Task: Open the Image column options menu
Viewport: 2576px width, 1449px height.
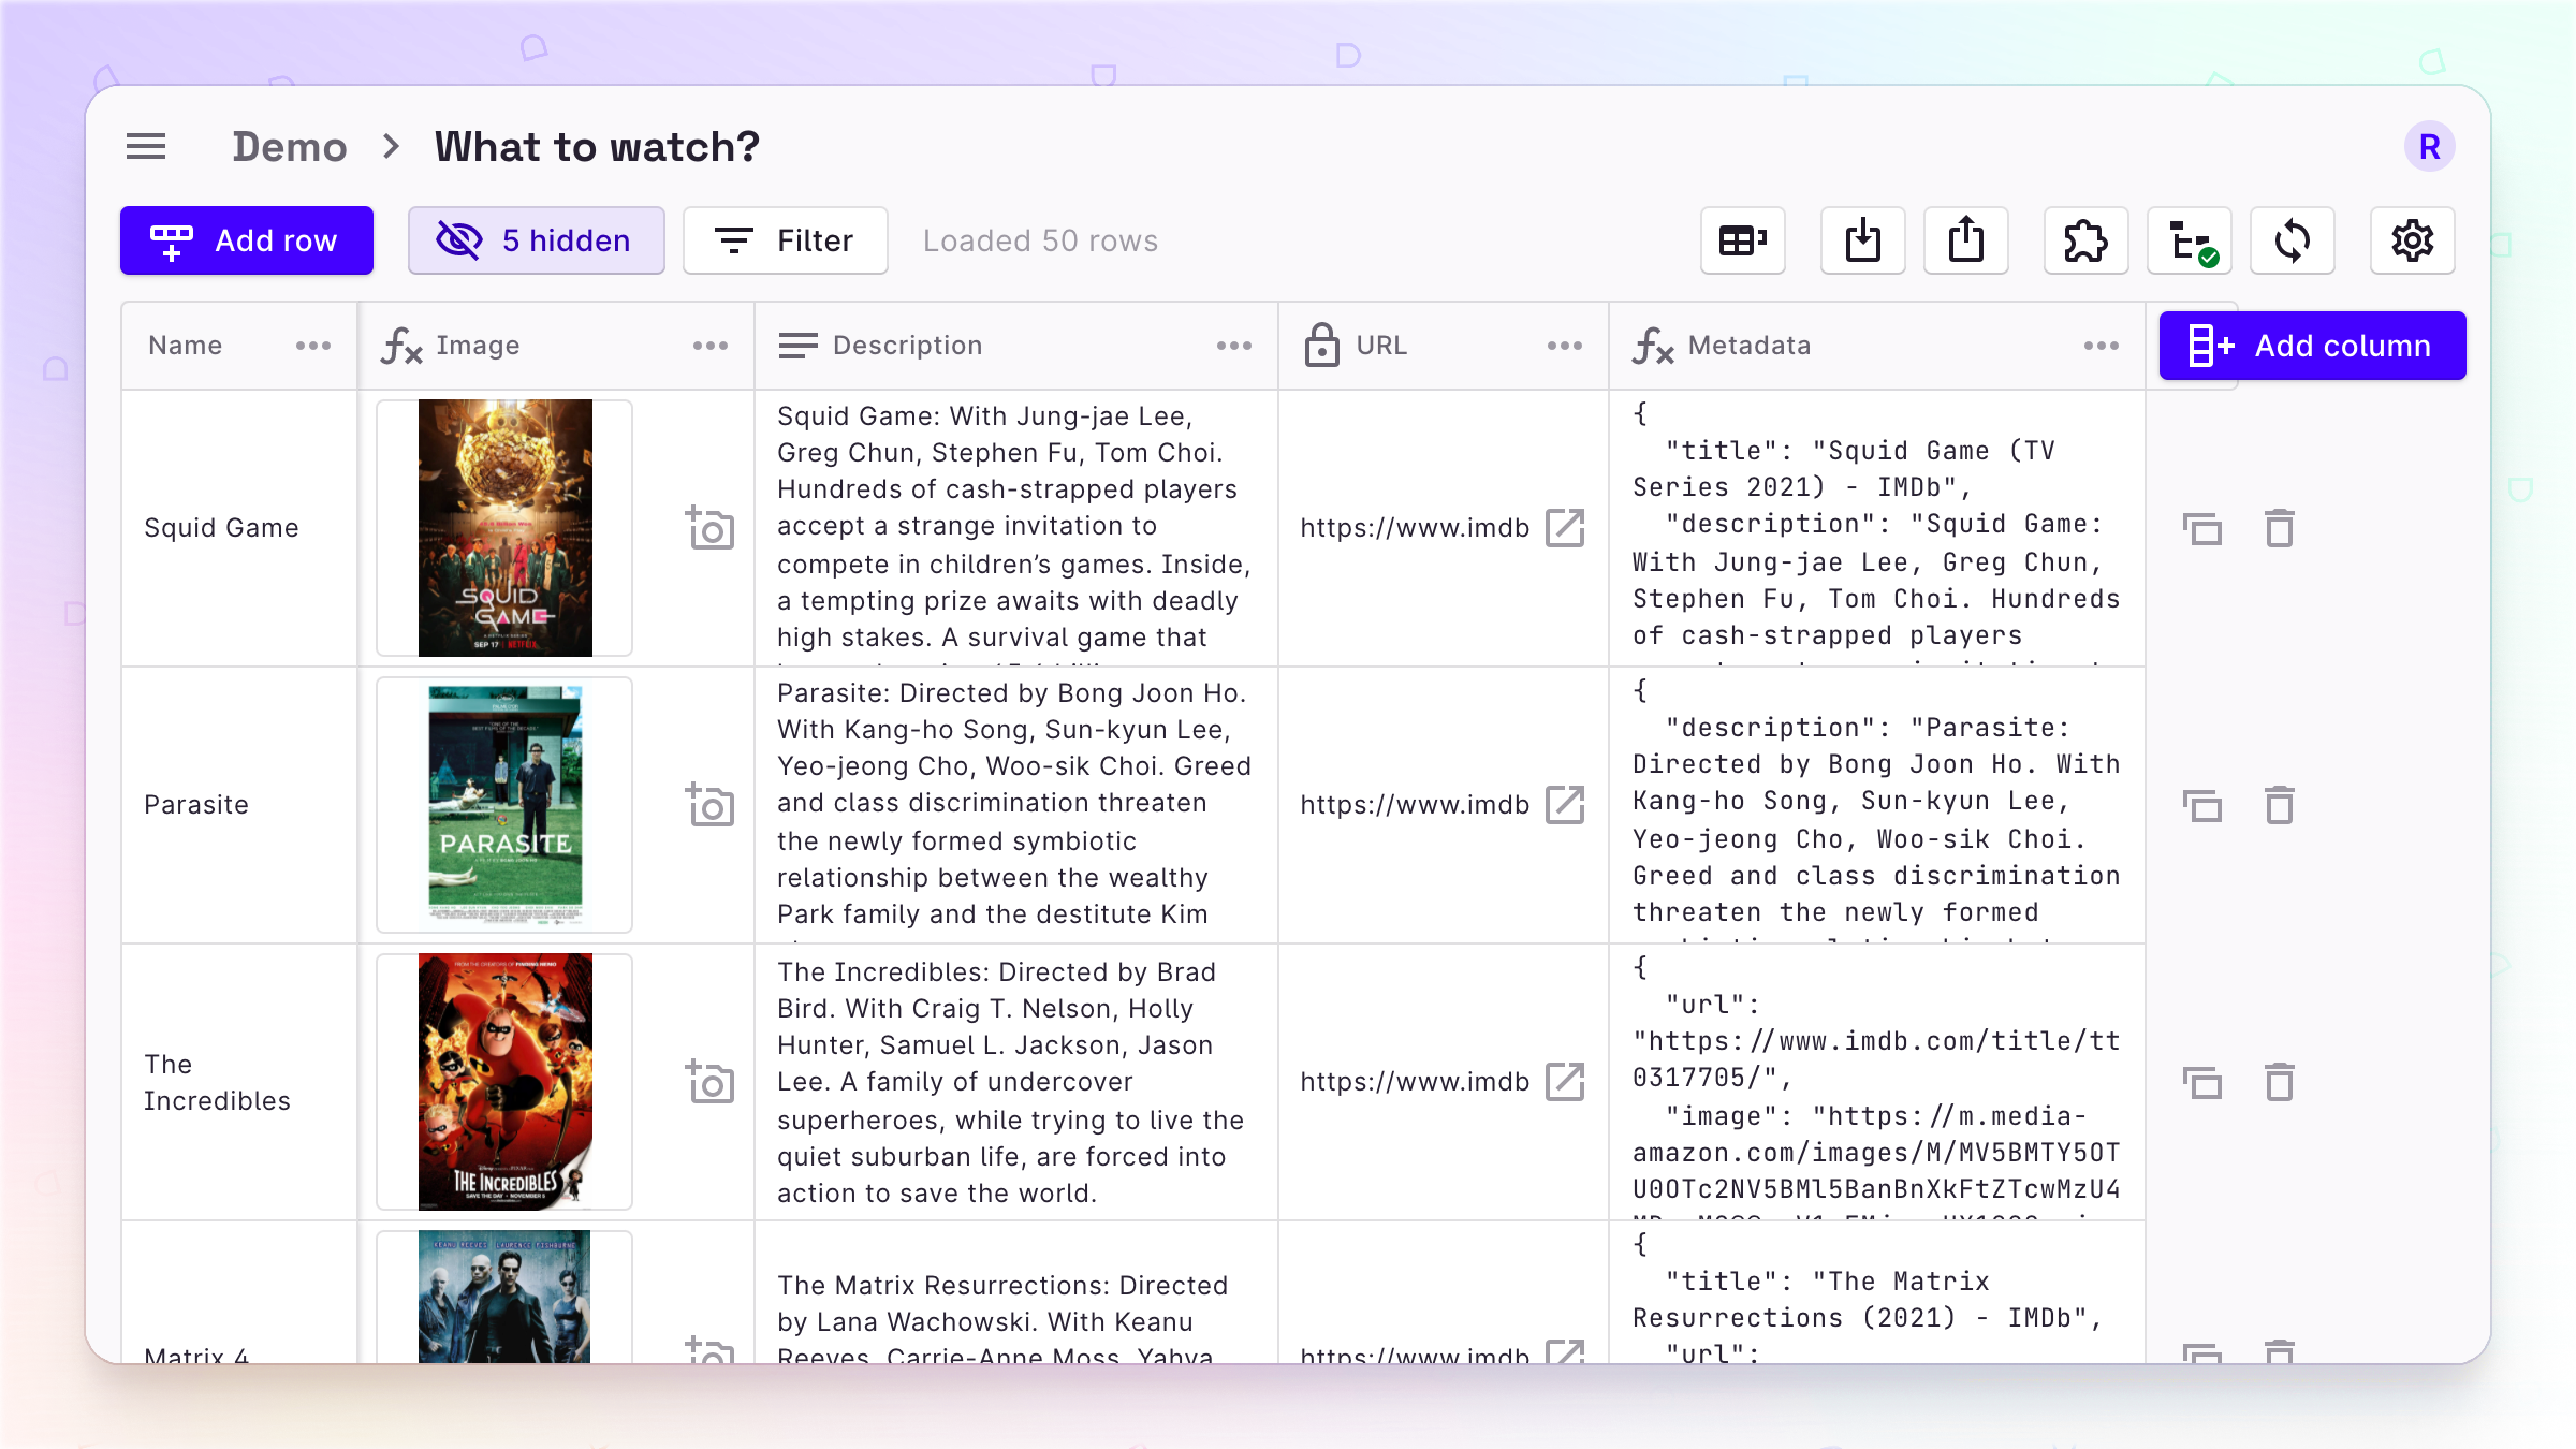Action: (x=710, y=346)
